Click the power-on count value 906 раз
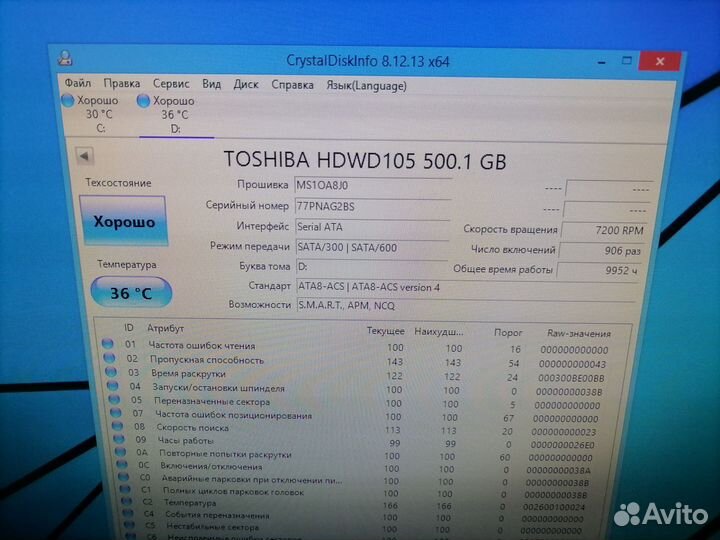Image resolution: width=720 pixels, height=540 pixels. pyautogui.click(x=601, y=251)
